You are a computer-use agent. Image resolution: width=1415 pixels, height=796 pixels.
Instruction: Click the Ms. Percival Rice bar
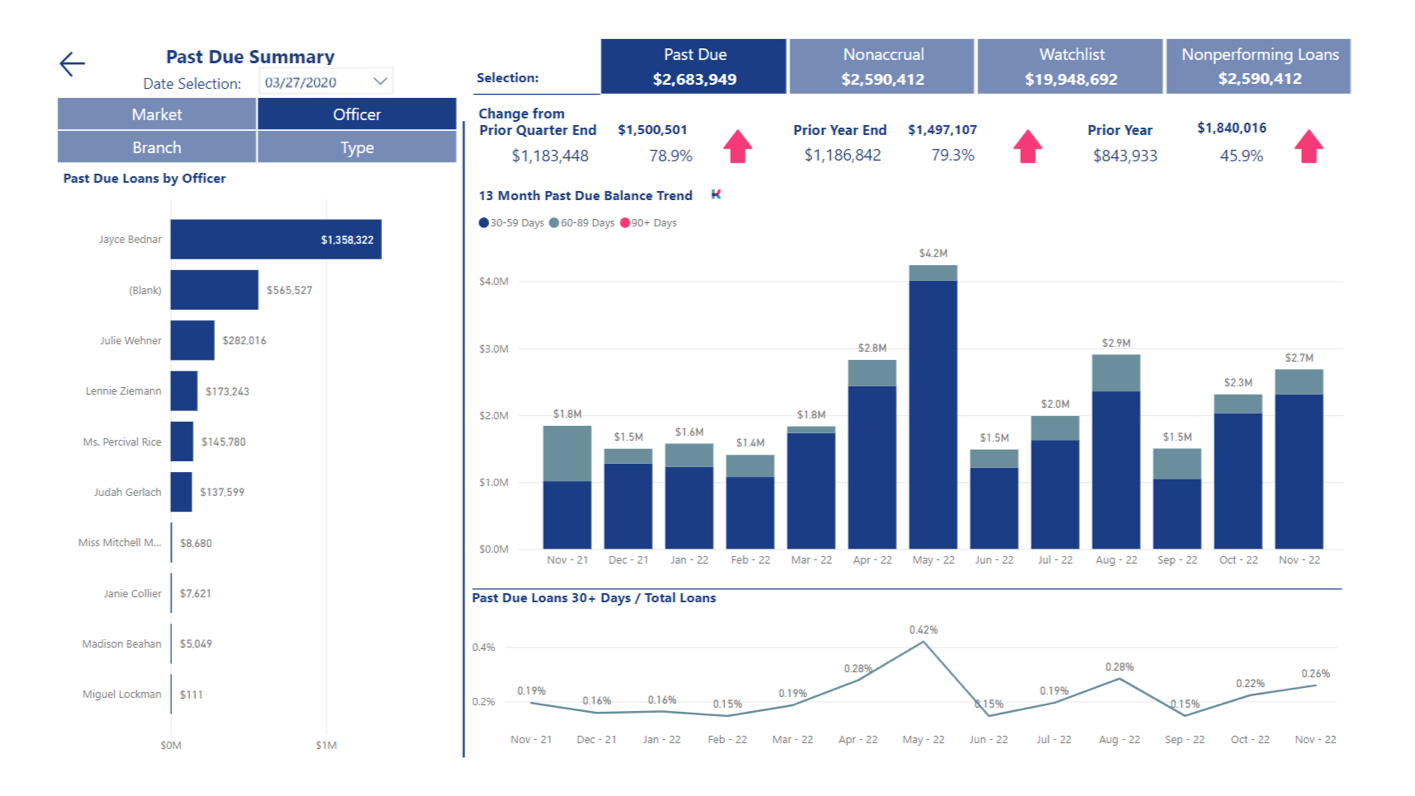coord(182,442)
